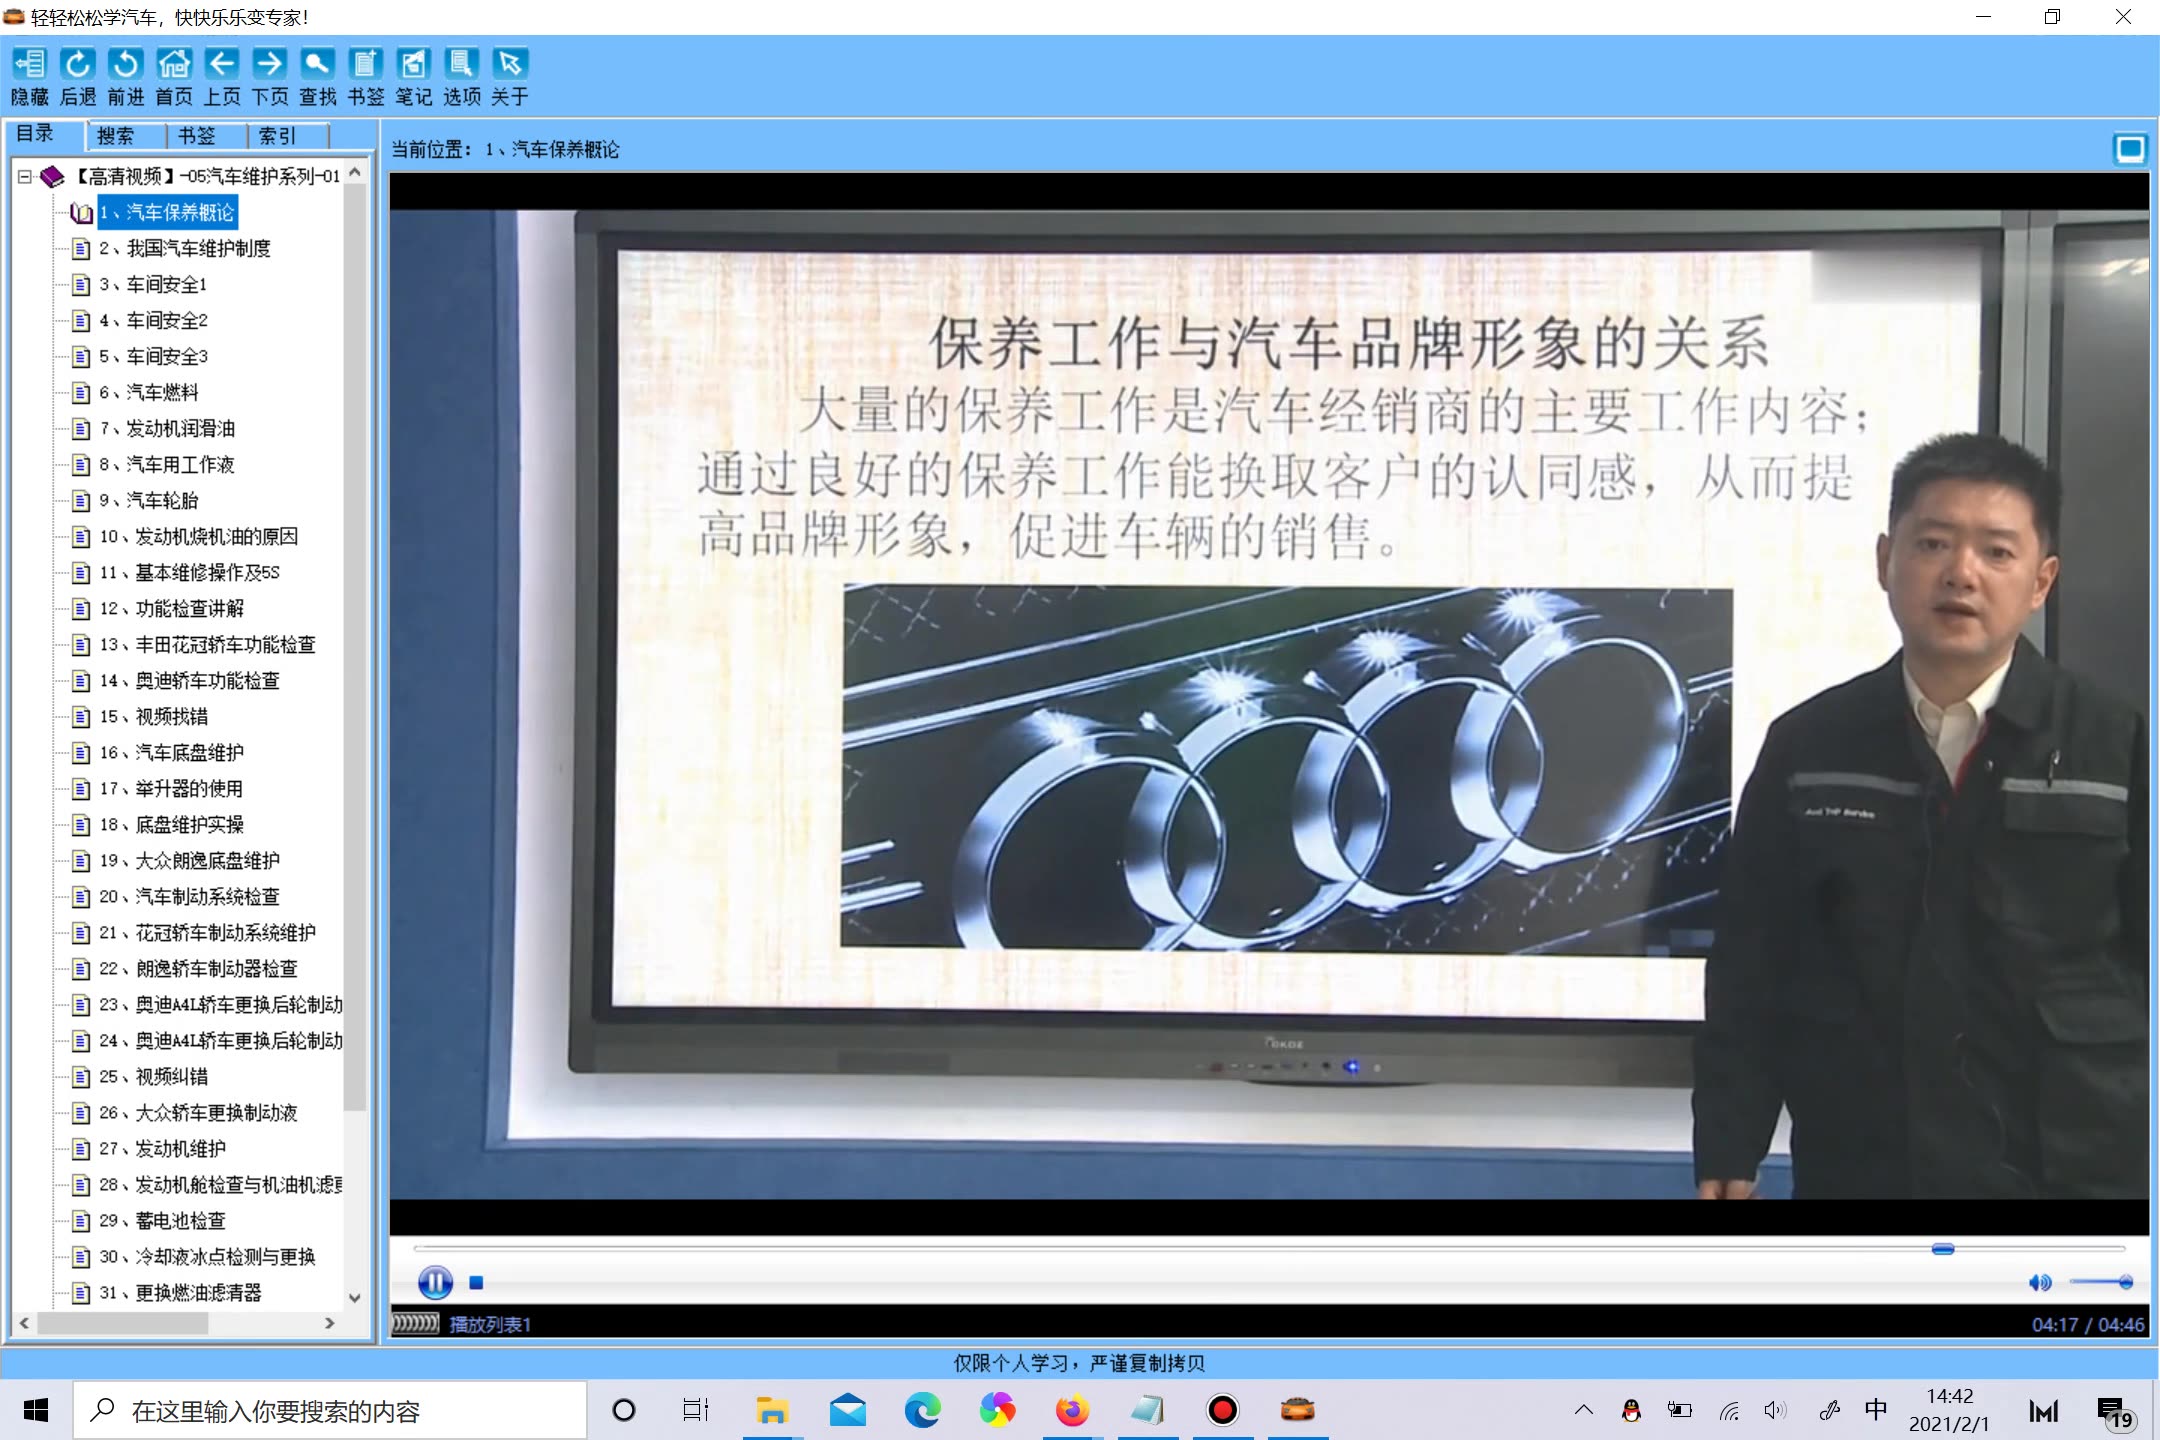The width and height of the screenshot is (2160, 1440).
Task: Open chapter 17、举升器的使用
Action: [171, 789]
